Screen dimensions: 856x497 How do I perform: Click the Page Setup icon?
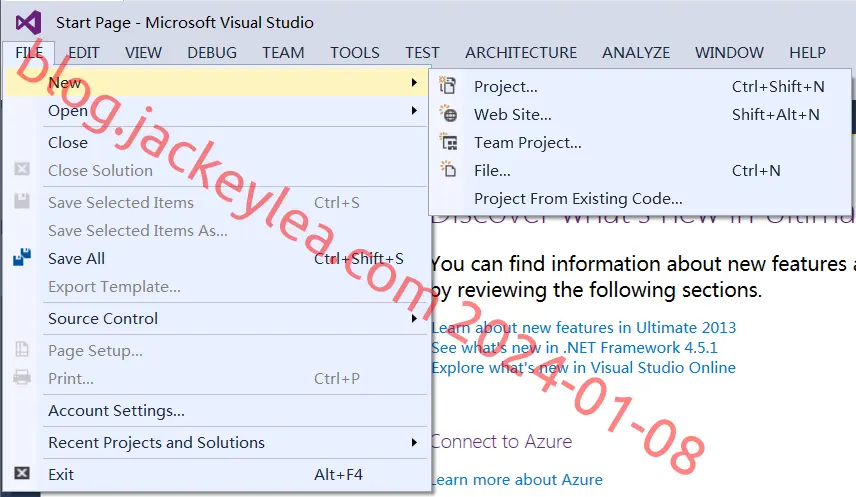22,348
